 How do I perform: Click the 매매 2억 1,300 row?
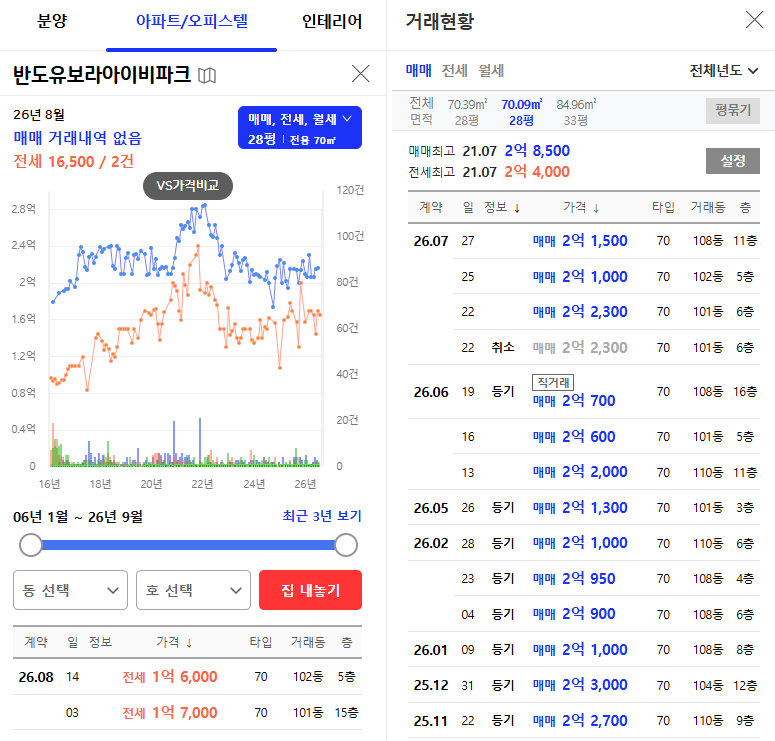(584, 508)
